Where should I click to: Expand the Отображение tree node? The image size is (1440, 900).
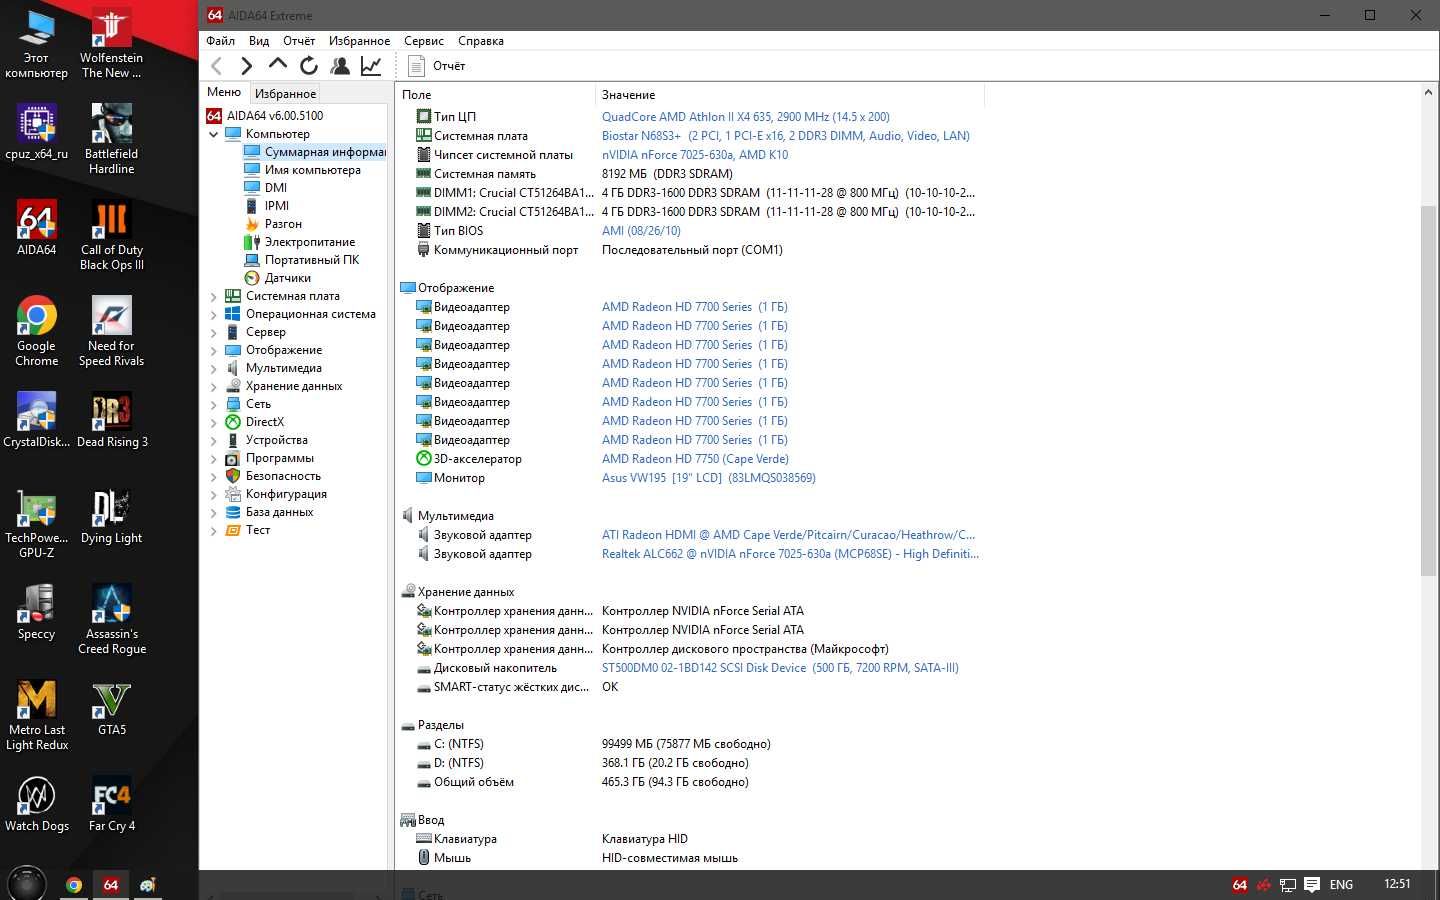(213, 350)
